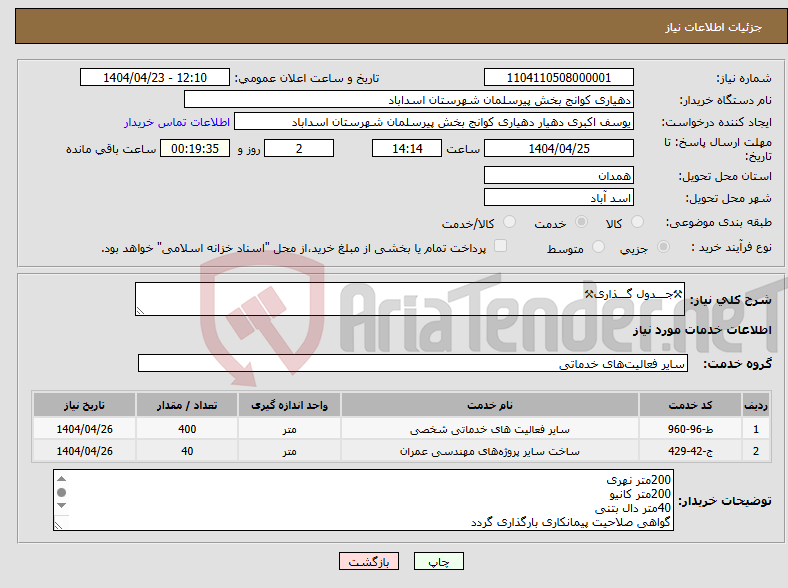Click the چاپ print button
Image resolution: width=788 pixels, height=588 pixels.
439,561
